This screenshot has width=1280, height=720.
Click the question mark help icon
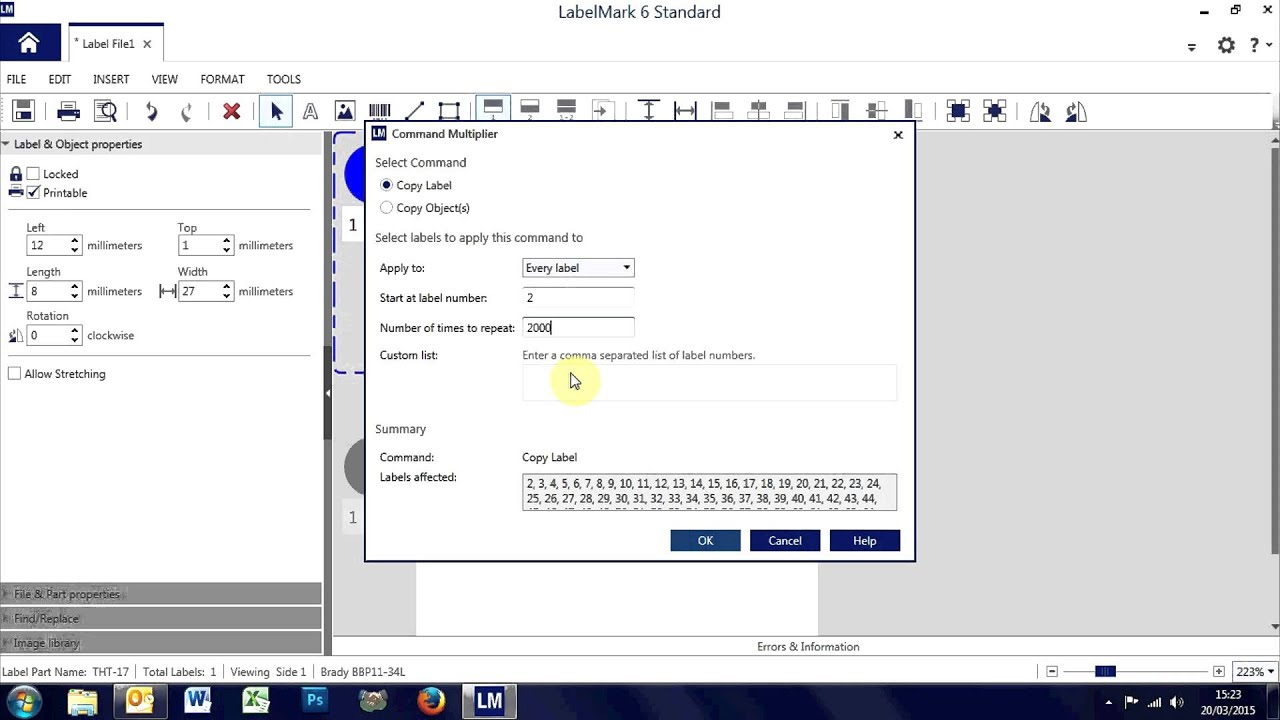tap(1256, 45)
